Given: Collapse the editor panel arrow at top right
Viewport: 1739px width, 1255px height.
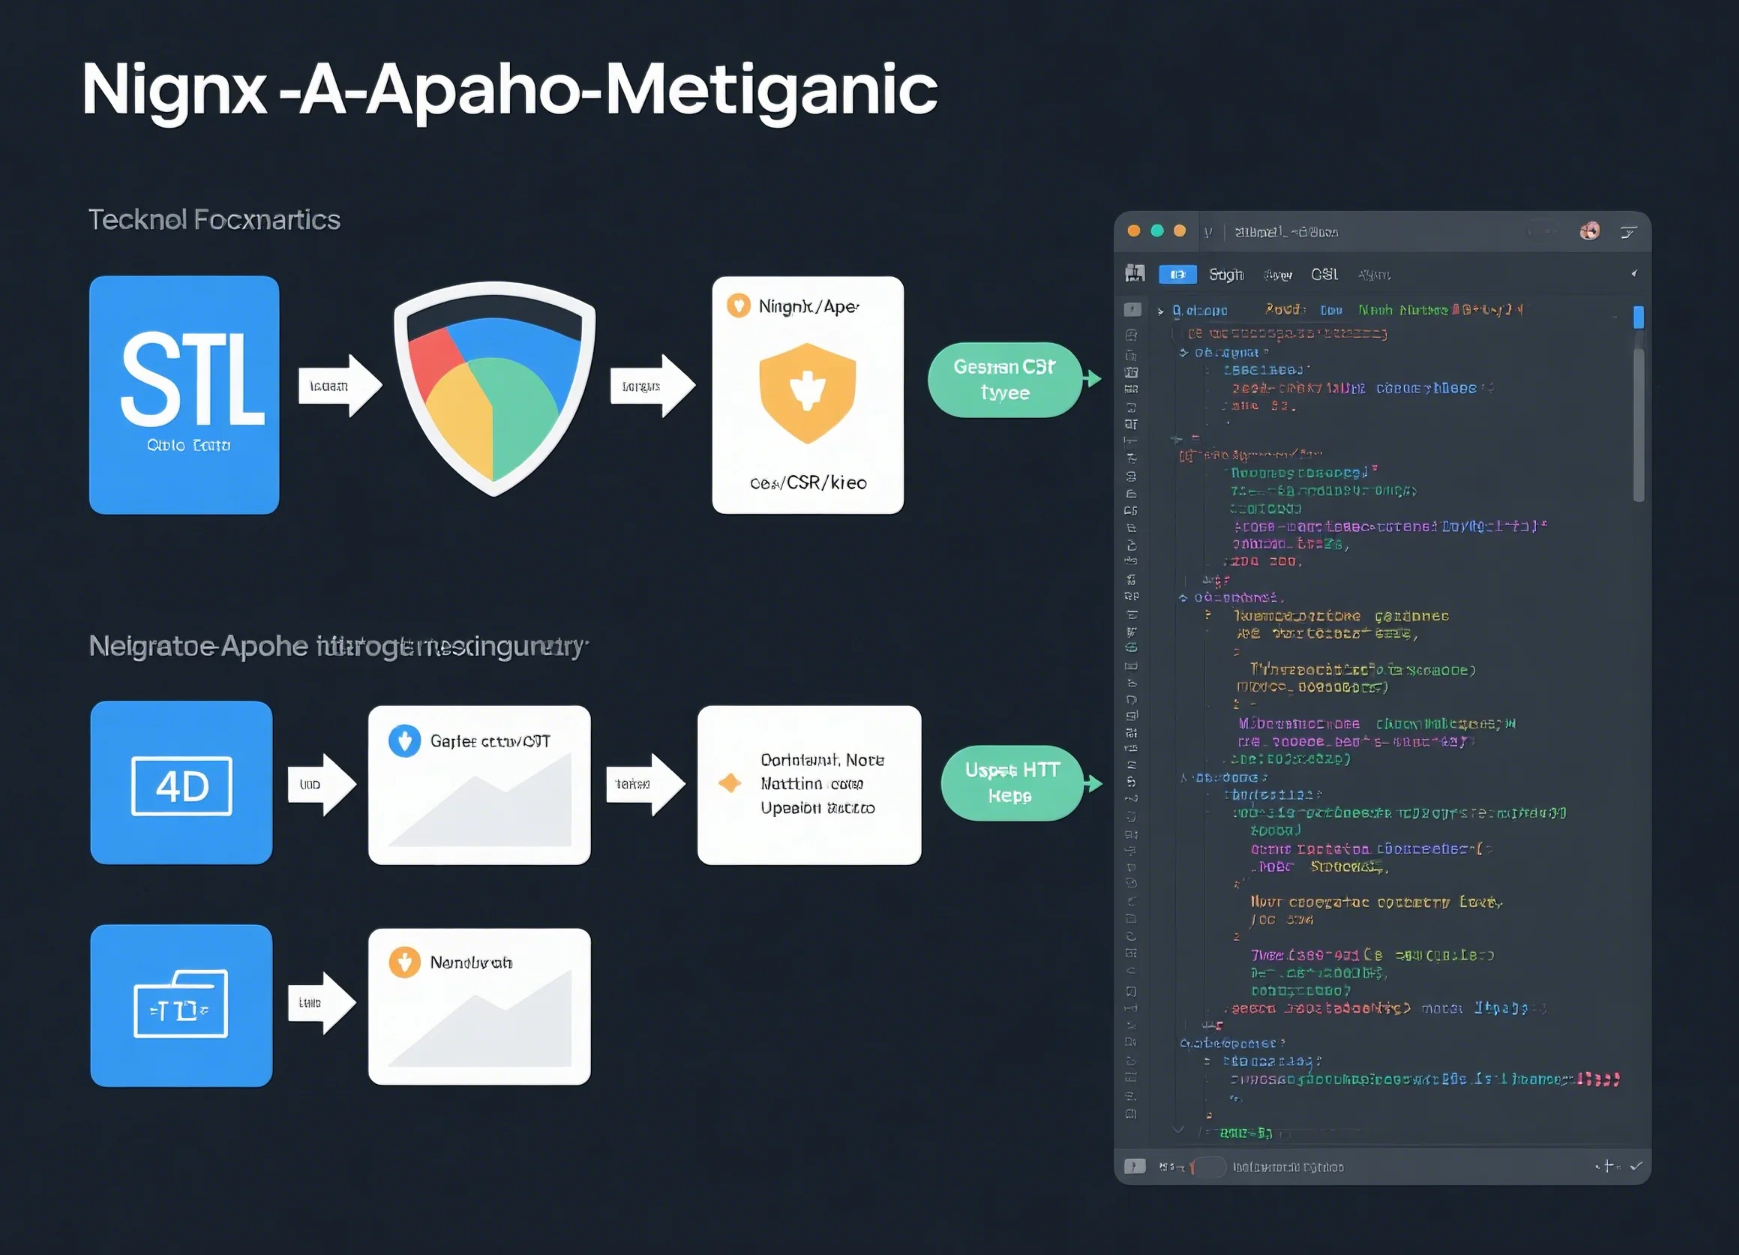Looking at the screenshot, I should coord(1634,274).
